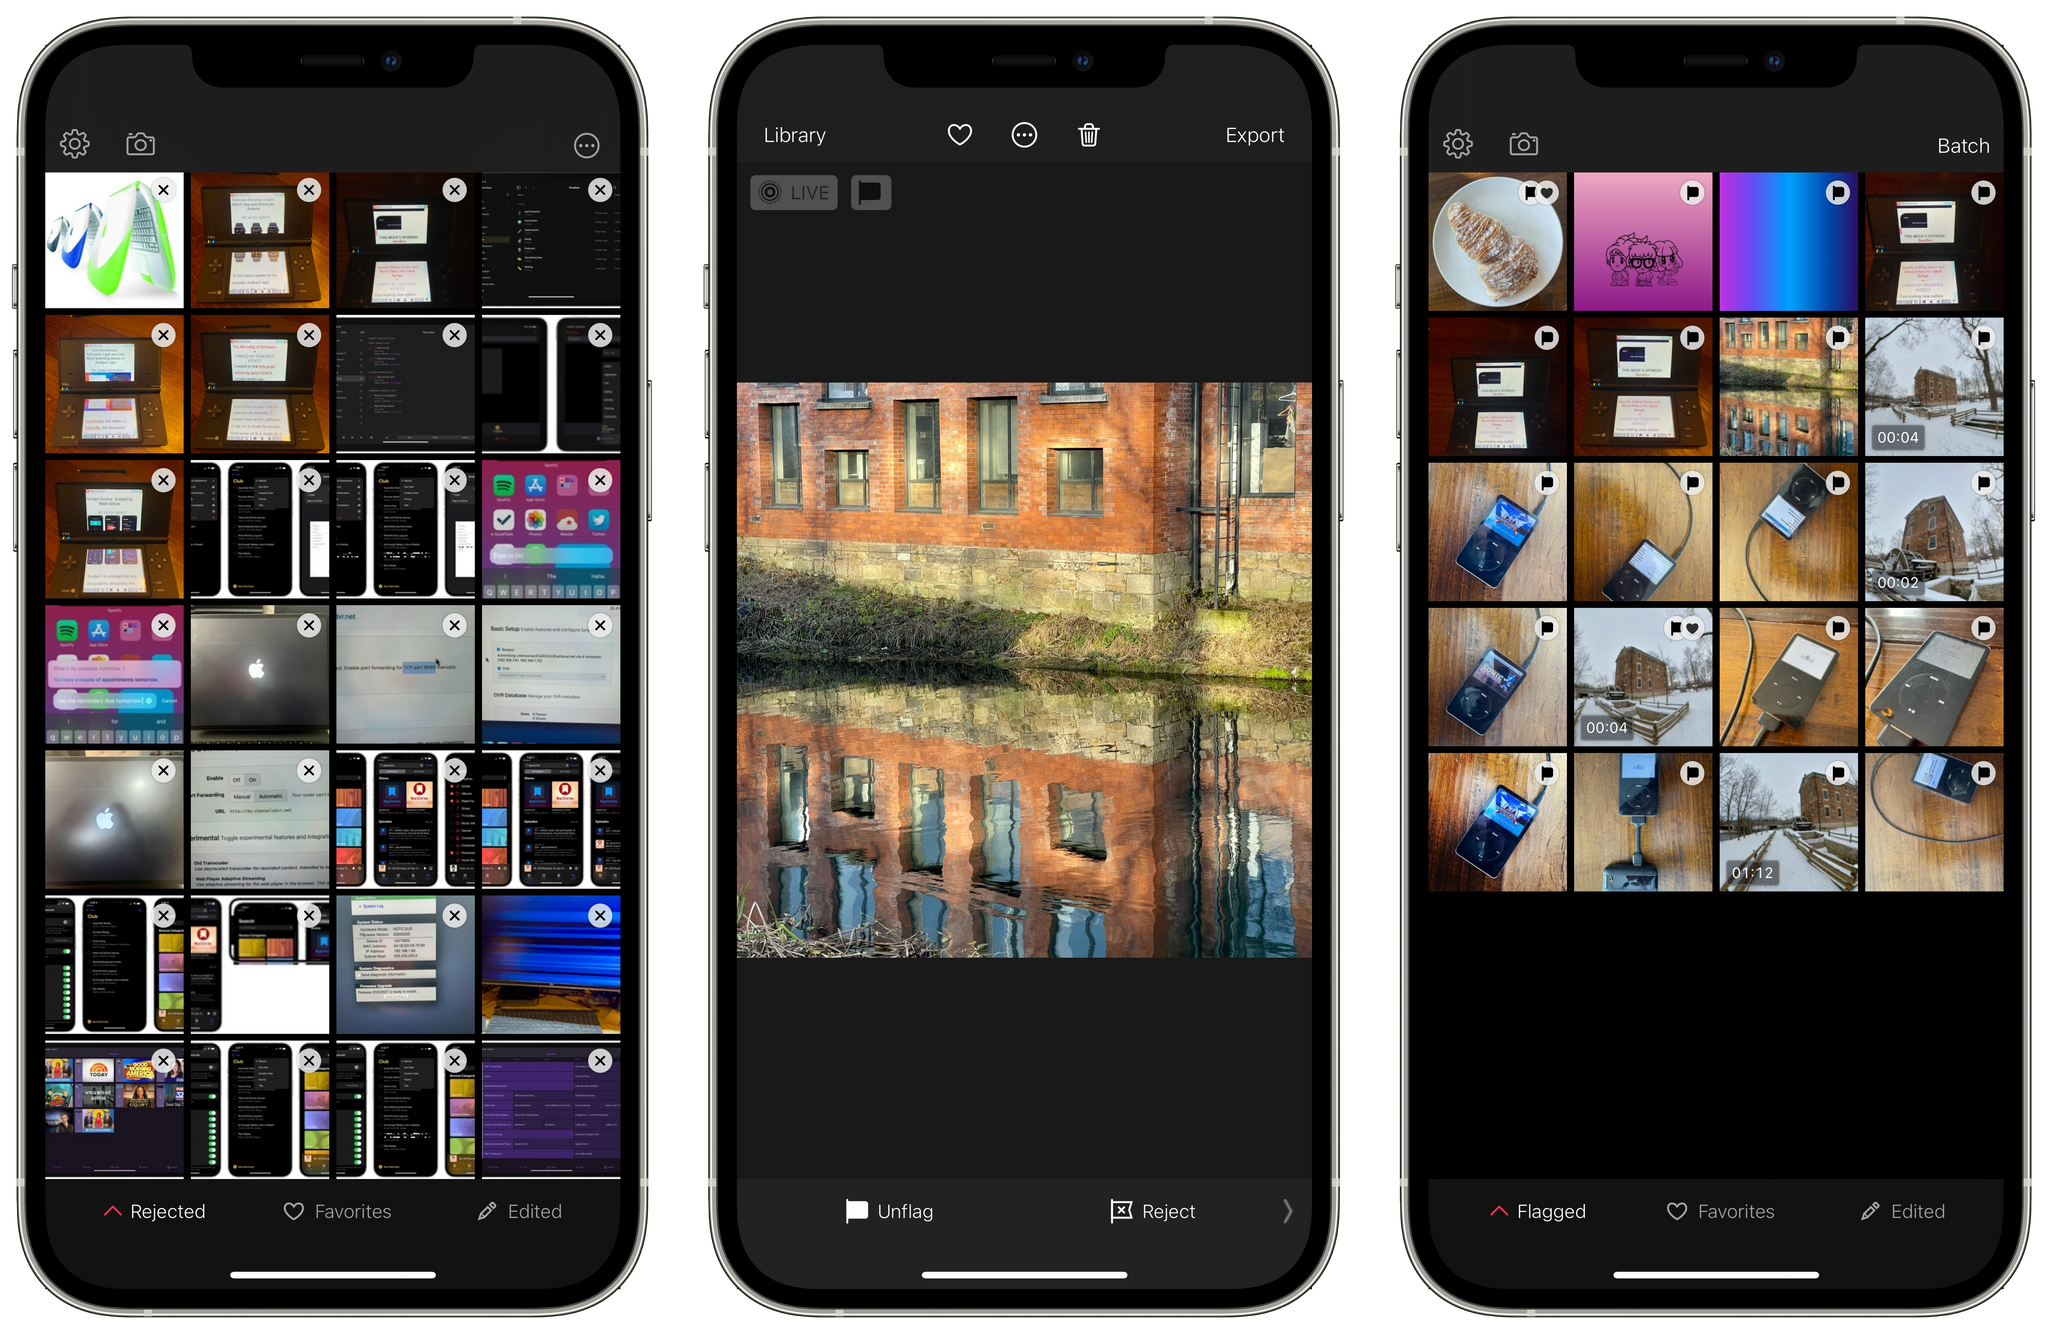Tap the settings gear icon right phone
Screen dimensions: 2048x1334
1458,145
